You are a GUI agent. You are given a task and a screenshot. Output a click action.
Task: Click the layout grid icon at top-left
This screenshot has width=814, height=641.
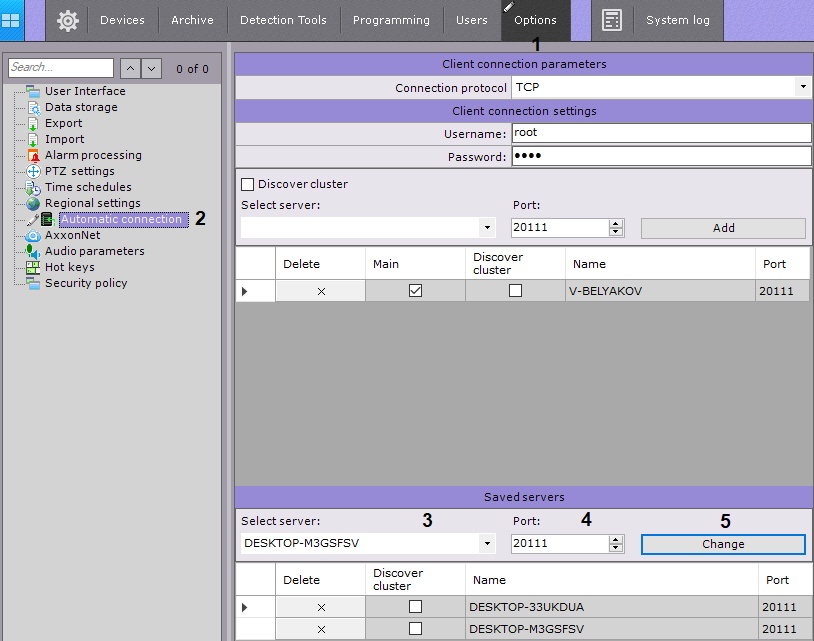coord(11,20)
